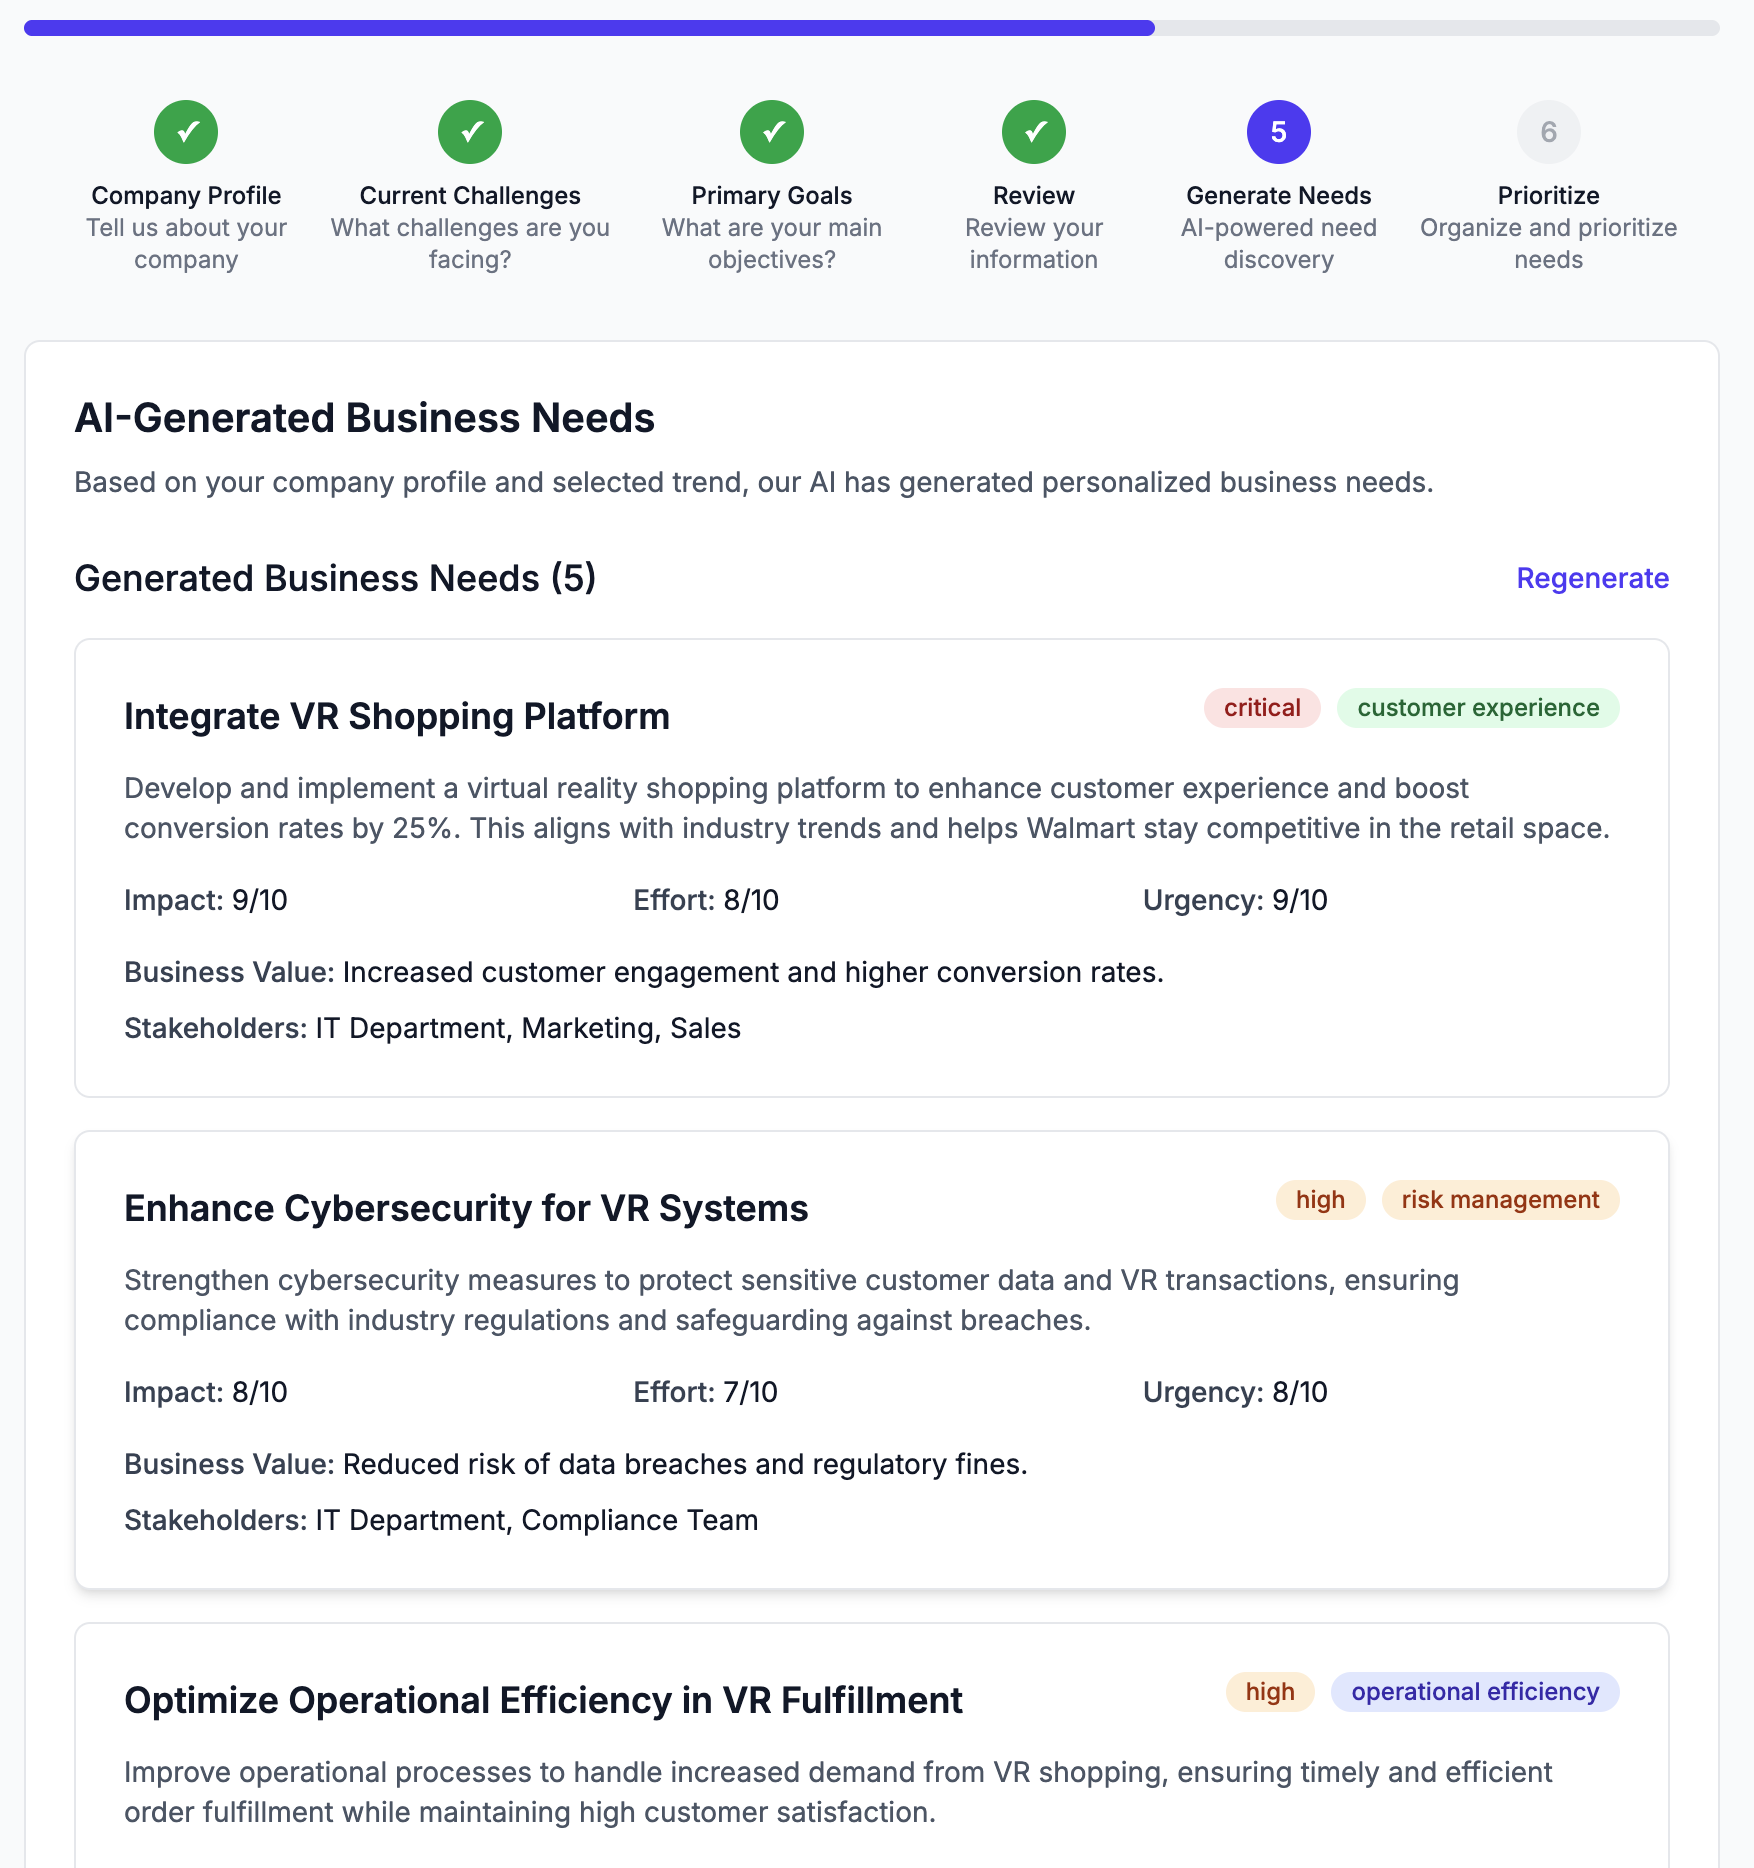Go to the Prioritize step label

click(1549, 195)
